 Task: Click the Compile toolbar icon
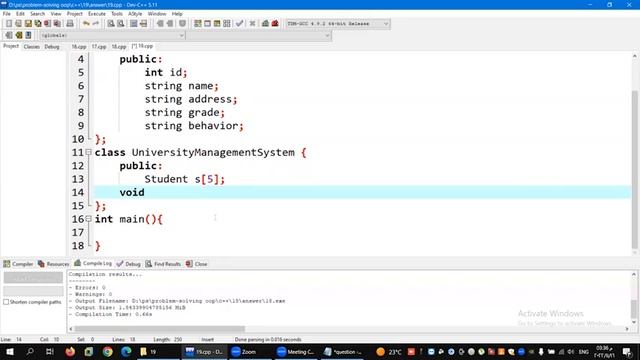pos(198,24)
